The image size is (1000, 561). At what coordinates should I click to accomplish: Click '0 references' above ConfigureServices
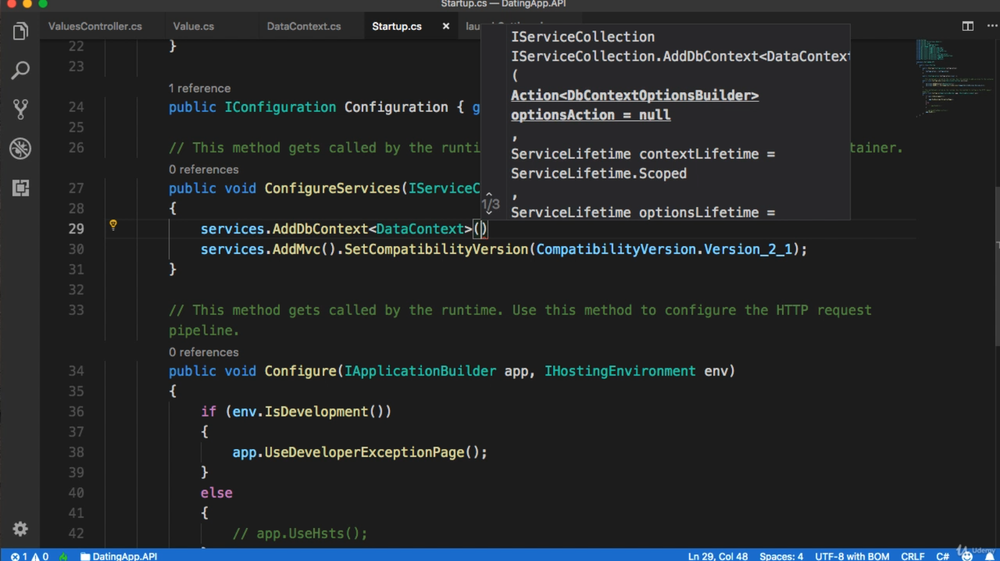[x=203, y=170]
